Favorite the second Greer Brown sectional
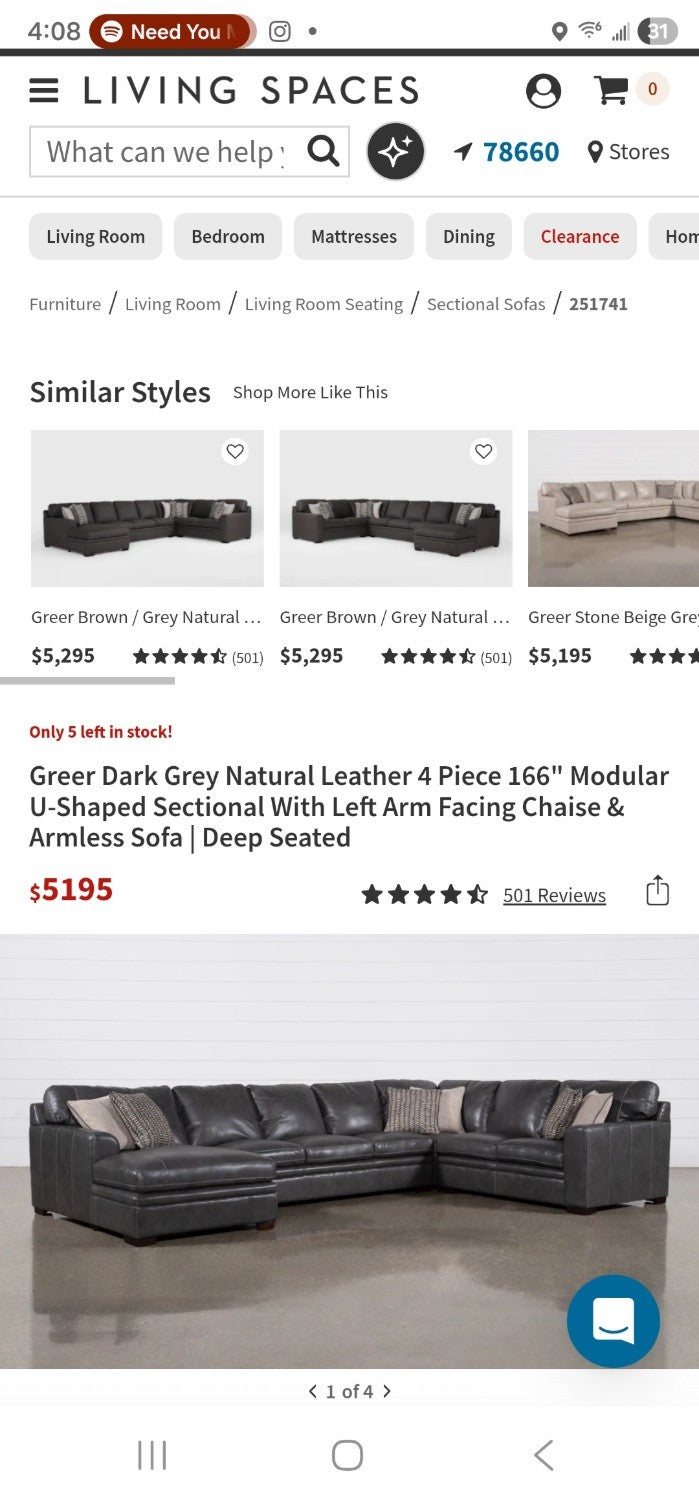This screenshot has width=699, height=1500. click(x=484, y=452)
